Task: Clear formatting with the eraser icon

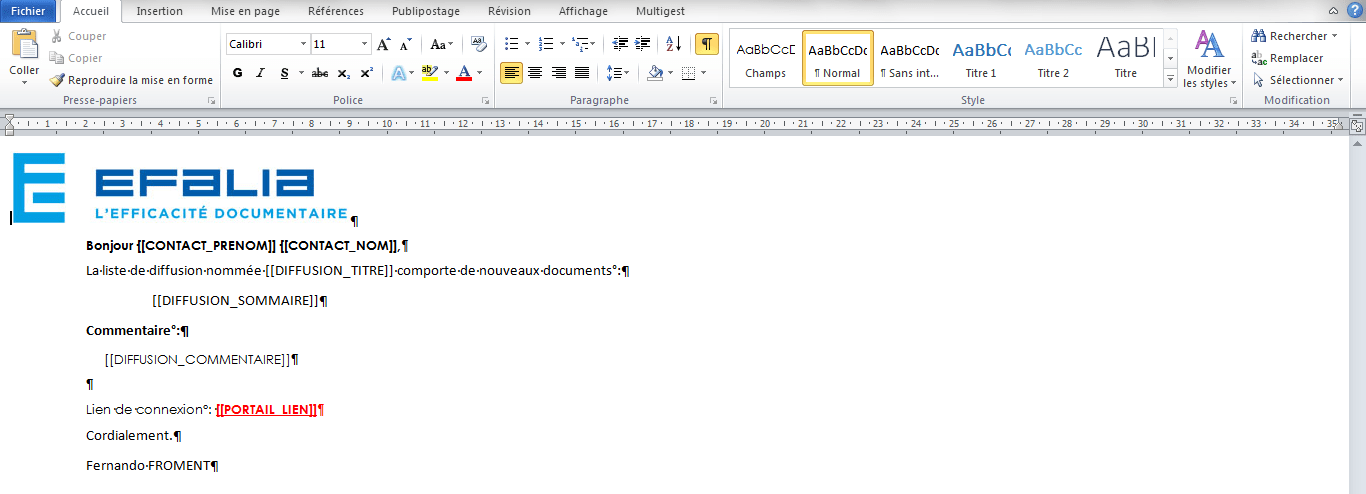Action: pos(478,44)
